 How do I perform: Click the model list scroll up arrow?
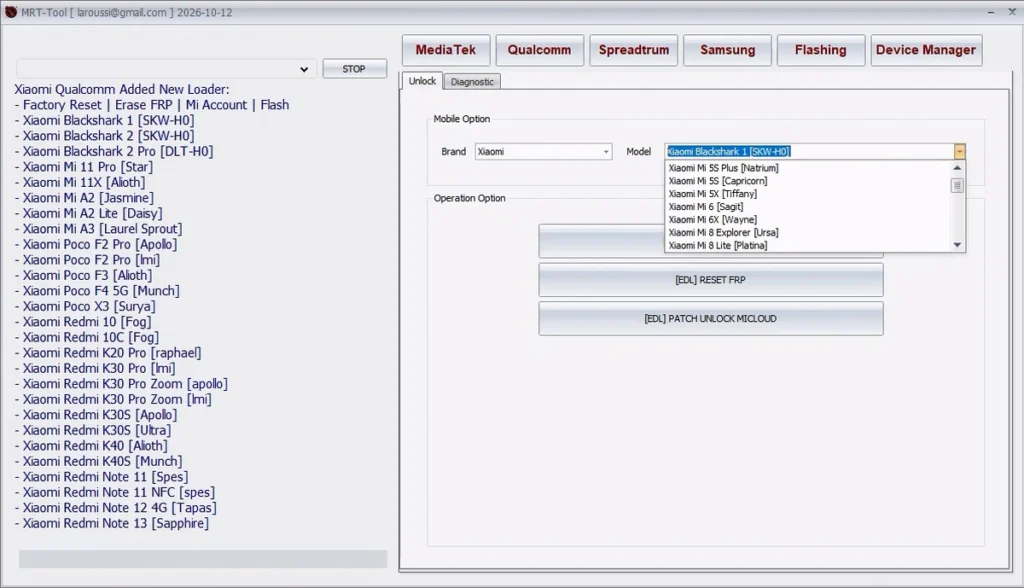tap(957, 168)
